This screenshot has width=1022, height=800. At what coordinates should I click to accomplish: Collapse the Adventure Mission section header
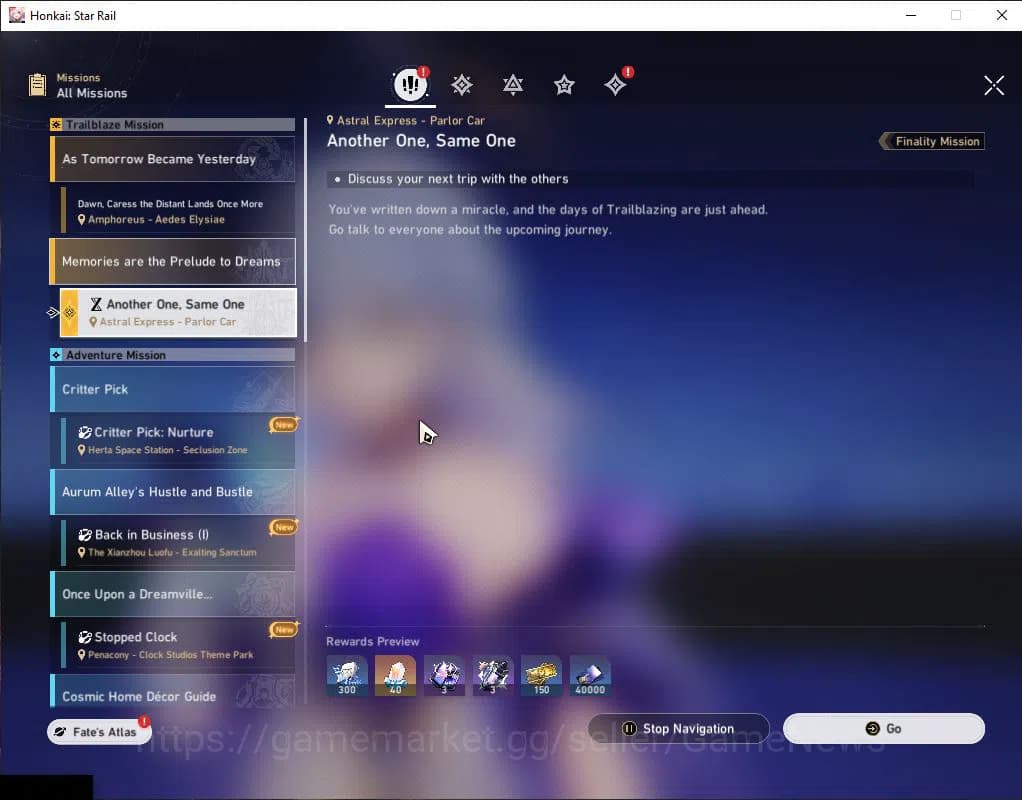point(173,355)
